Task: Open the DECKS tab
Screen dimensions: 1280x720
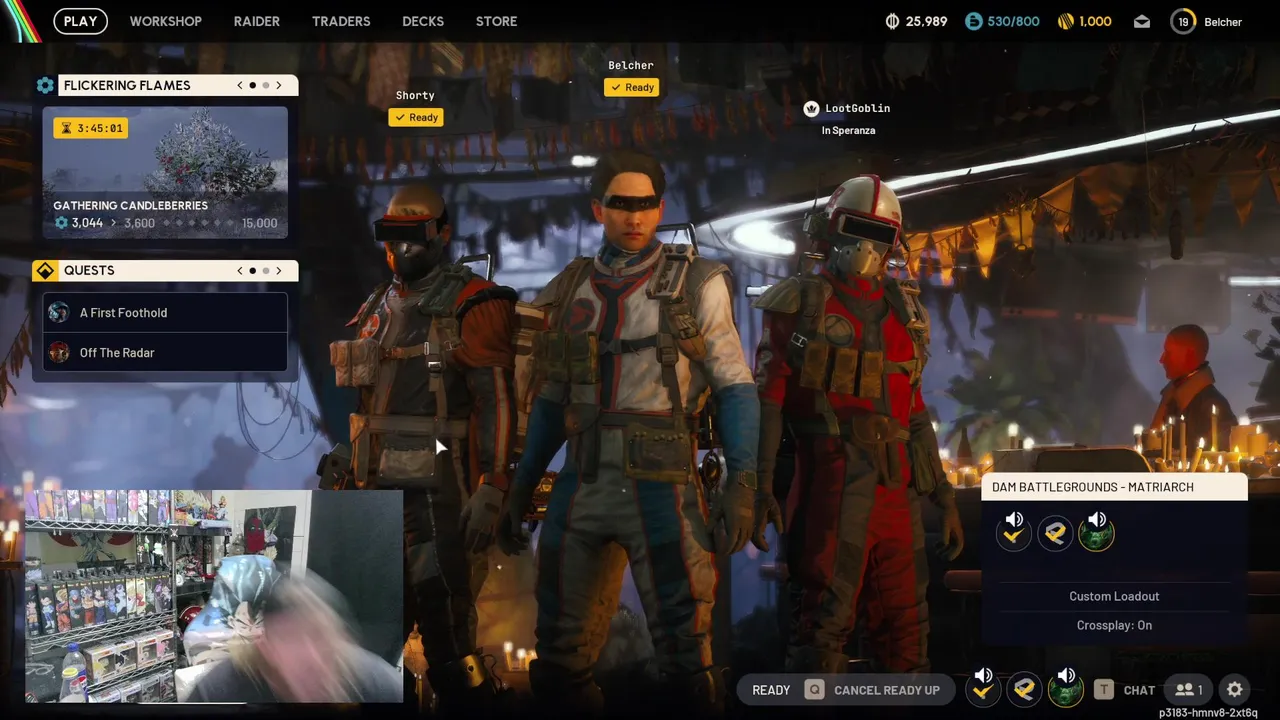Action: (424, 21)
